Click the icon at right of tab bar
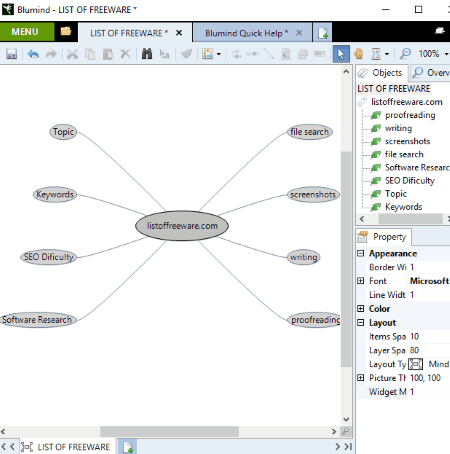Screen dimensions: 450x454 coord(440,31)
